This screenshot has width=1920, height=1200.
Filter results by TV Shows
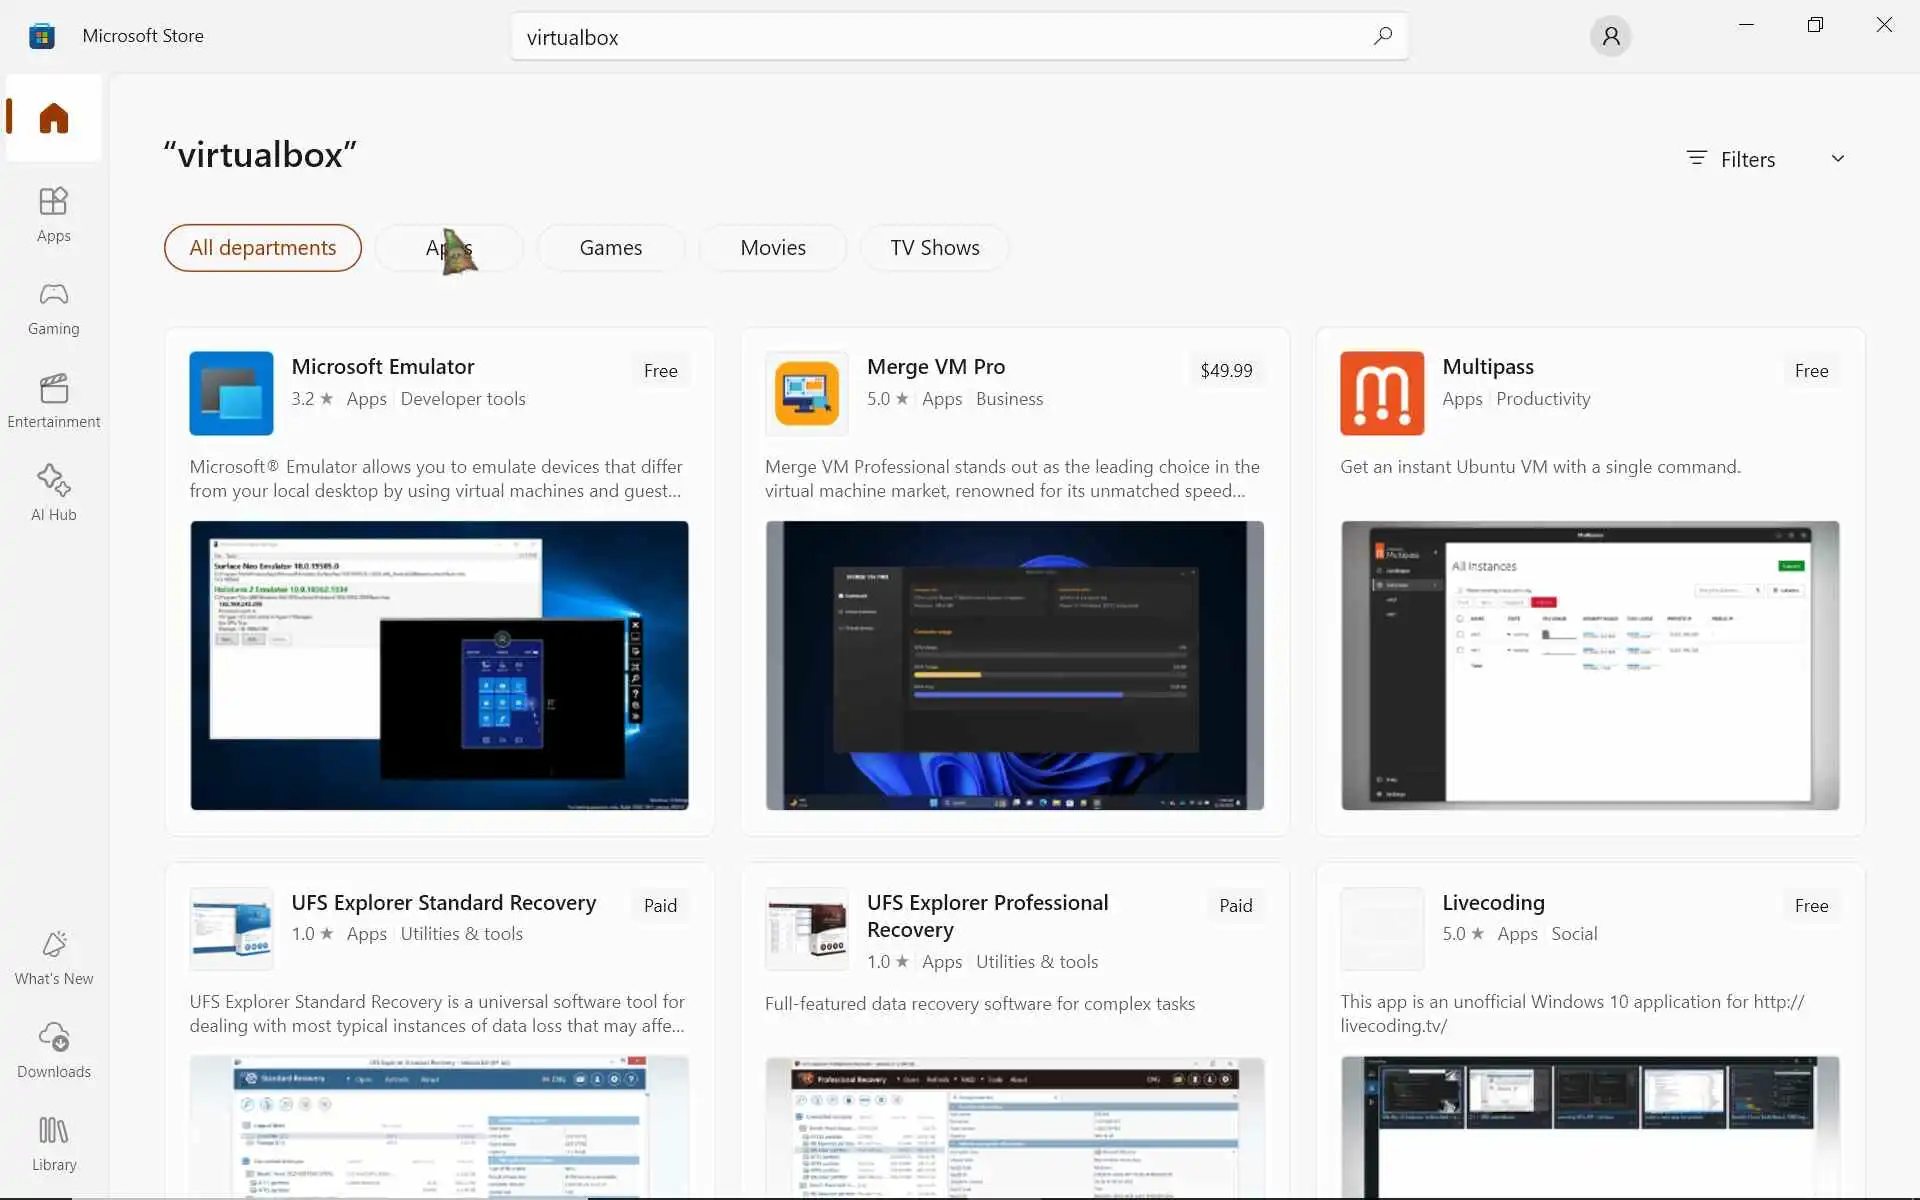pyautogui.click(x=934, y=248)
